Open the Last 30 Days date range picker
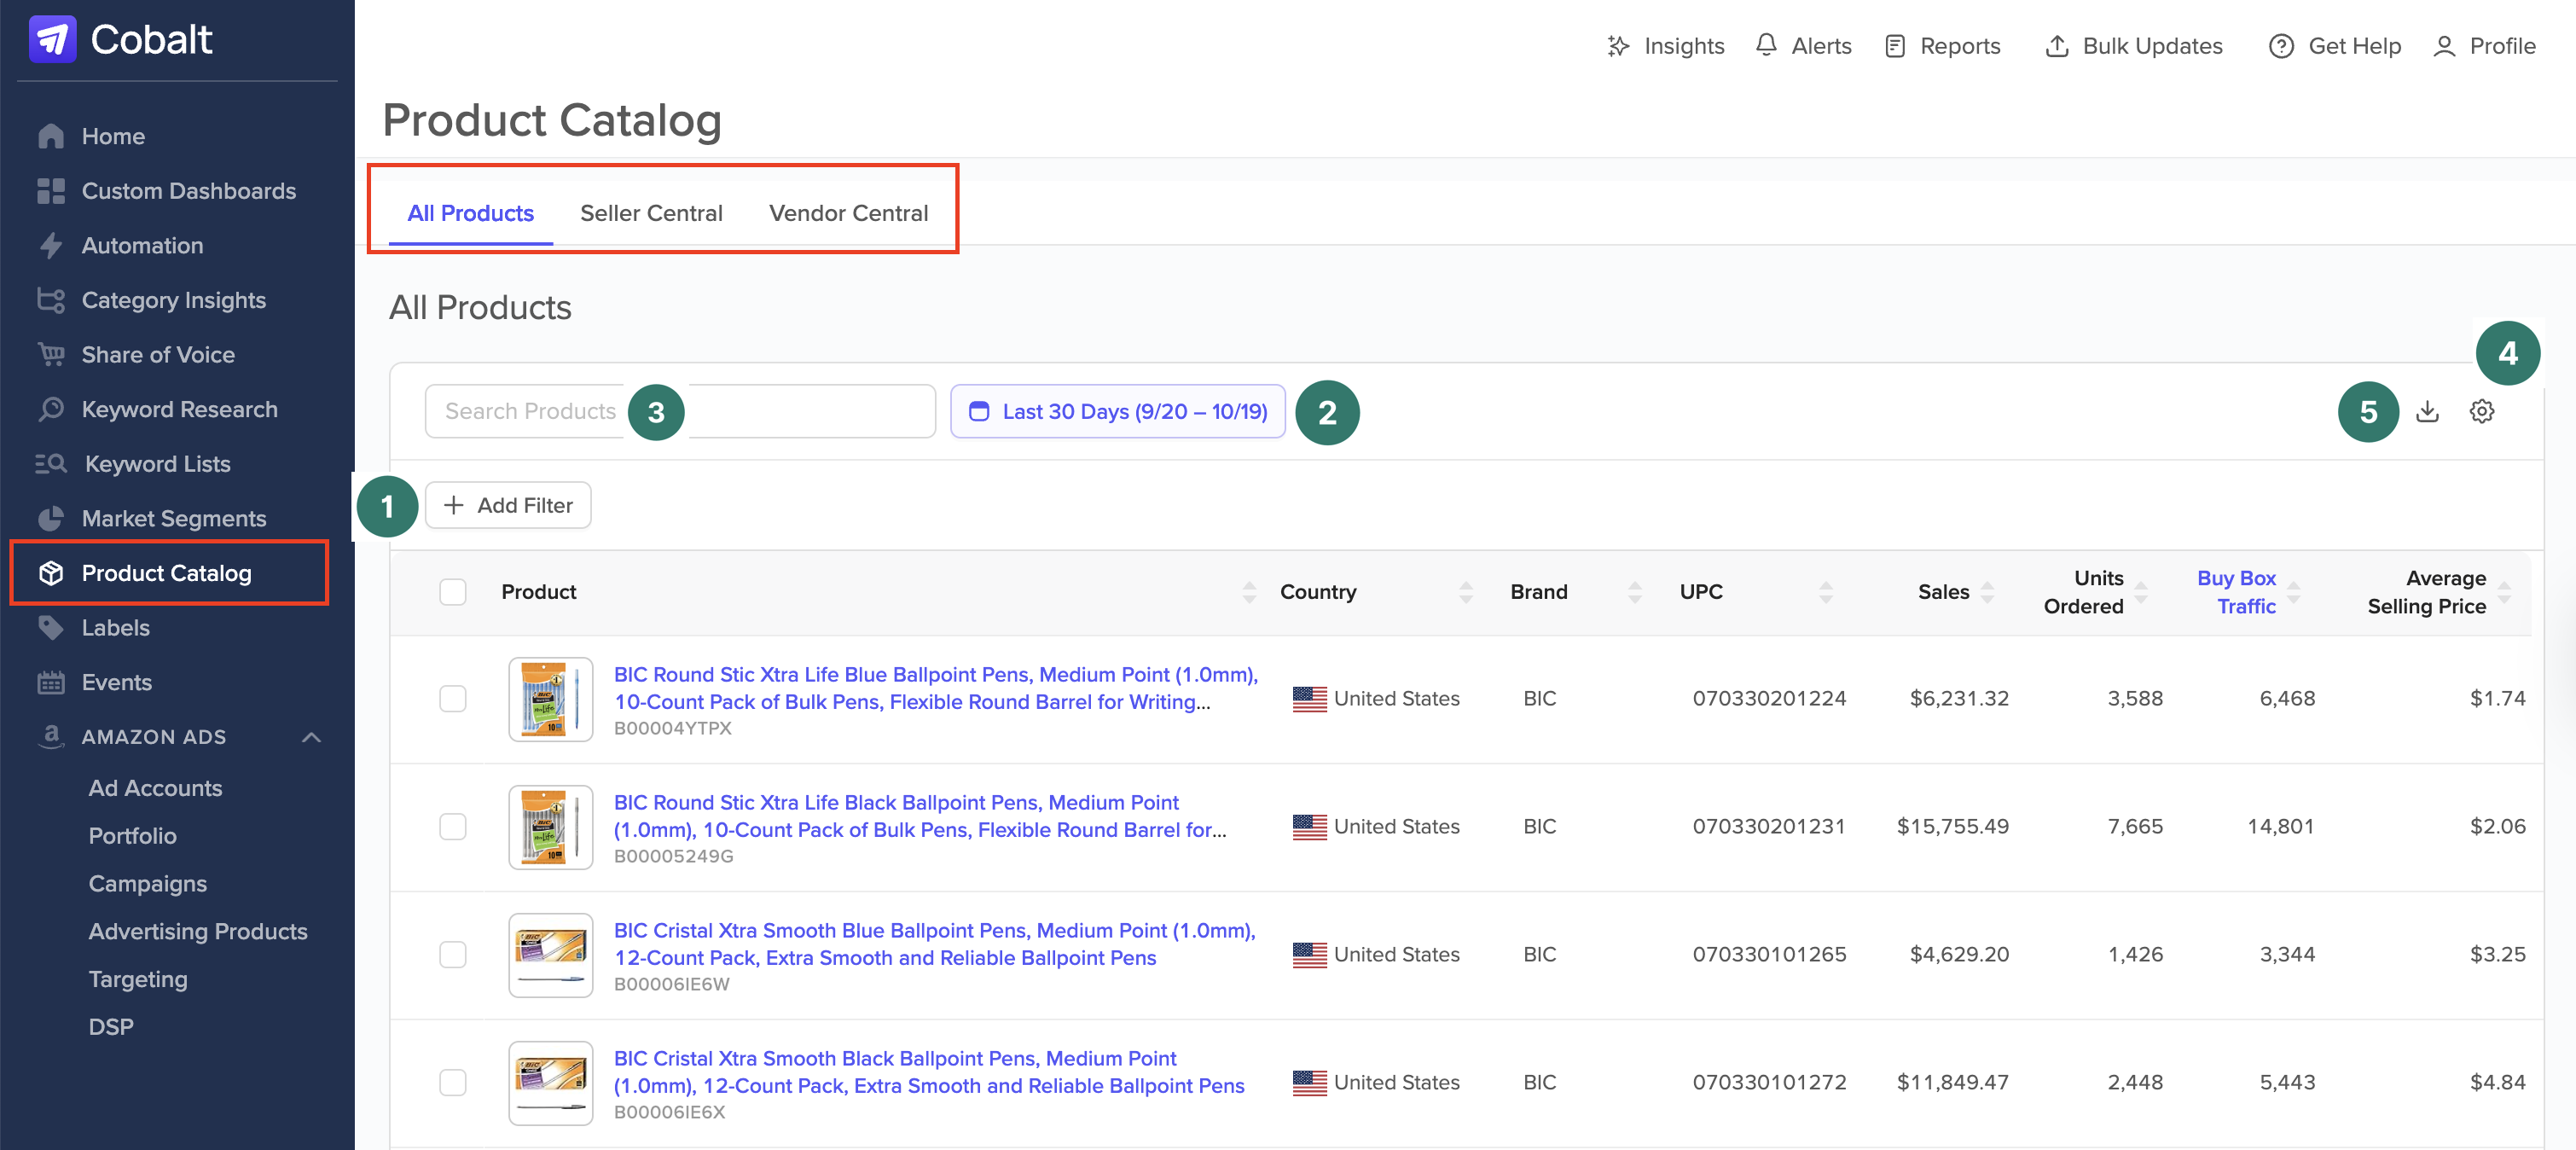 pyautogui.click(x=1118, y=411)
